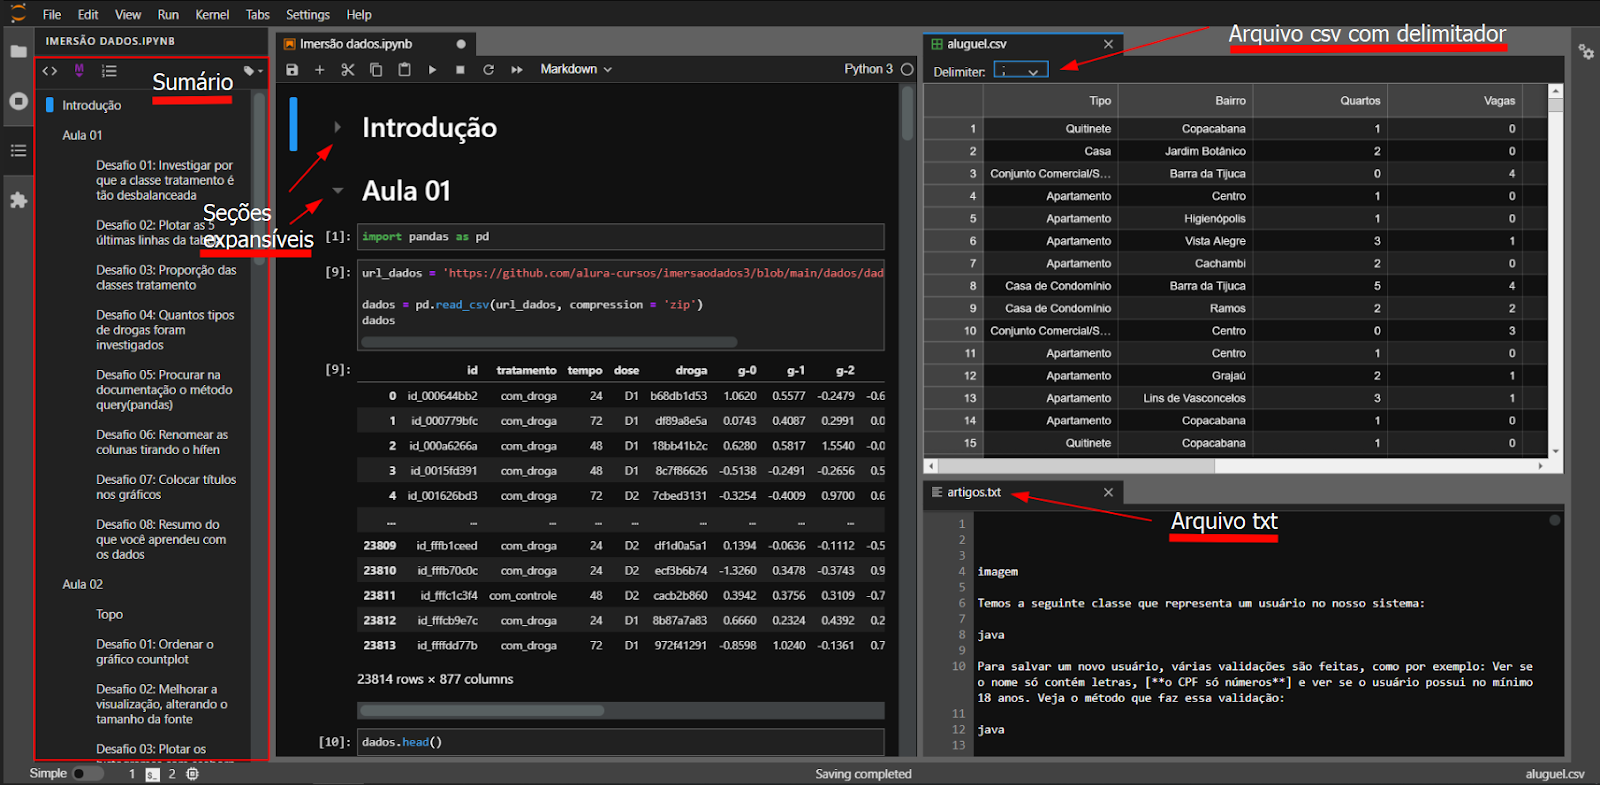The width and height of the screenshot is (1600, 785).
Task: Click the import pandas as pd code cell
Action: coord(620,237)
